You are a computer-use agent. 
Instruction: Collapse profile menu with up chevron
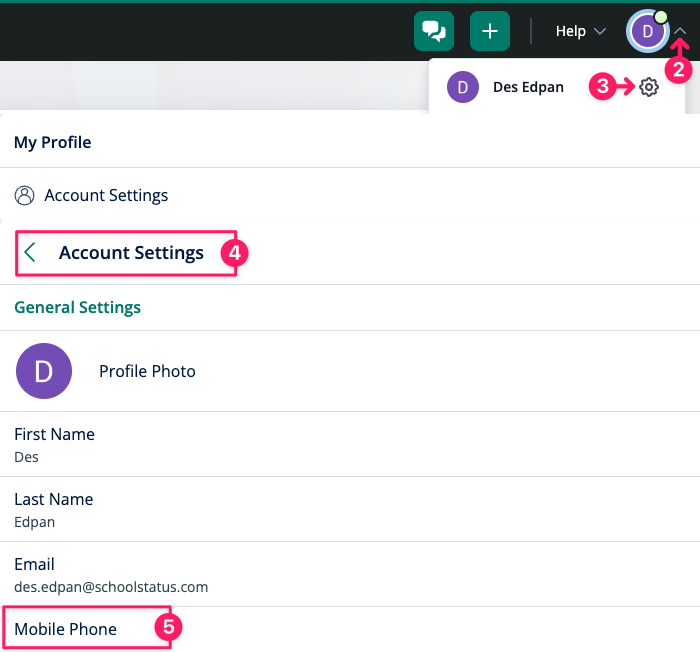pos(680,32)
